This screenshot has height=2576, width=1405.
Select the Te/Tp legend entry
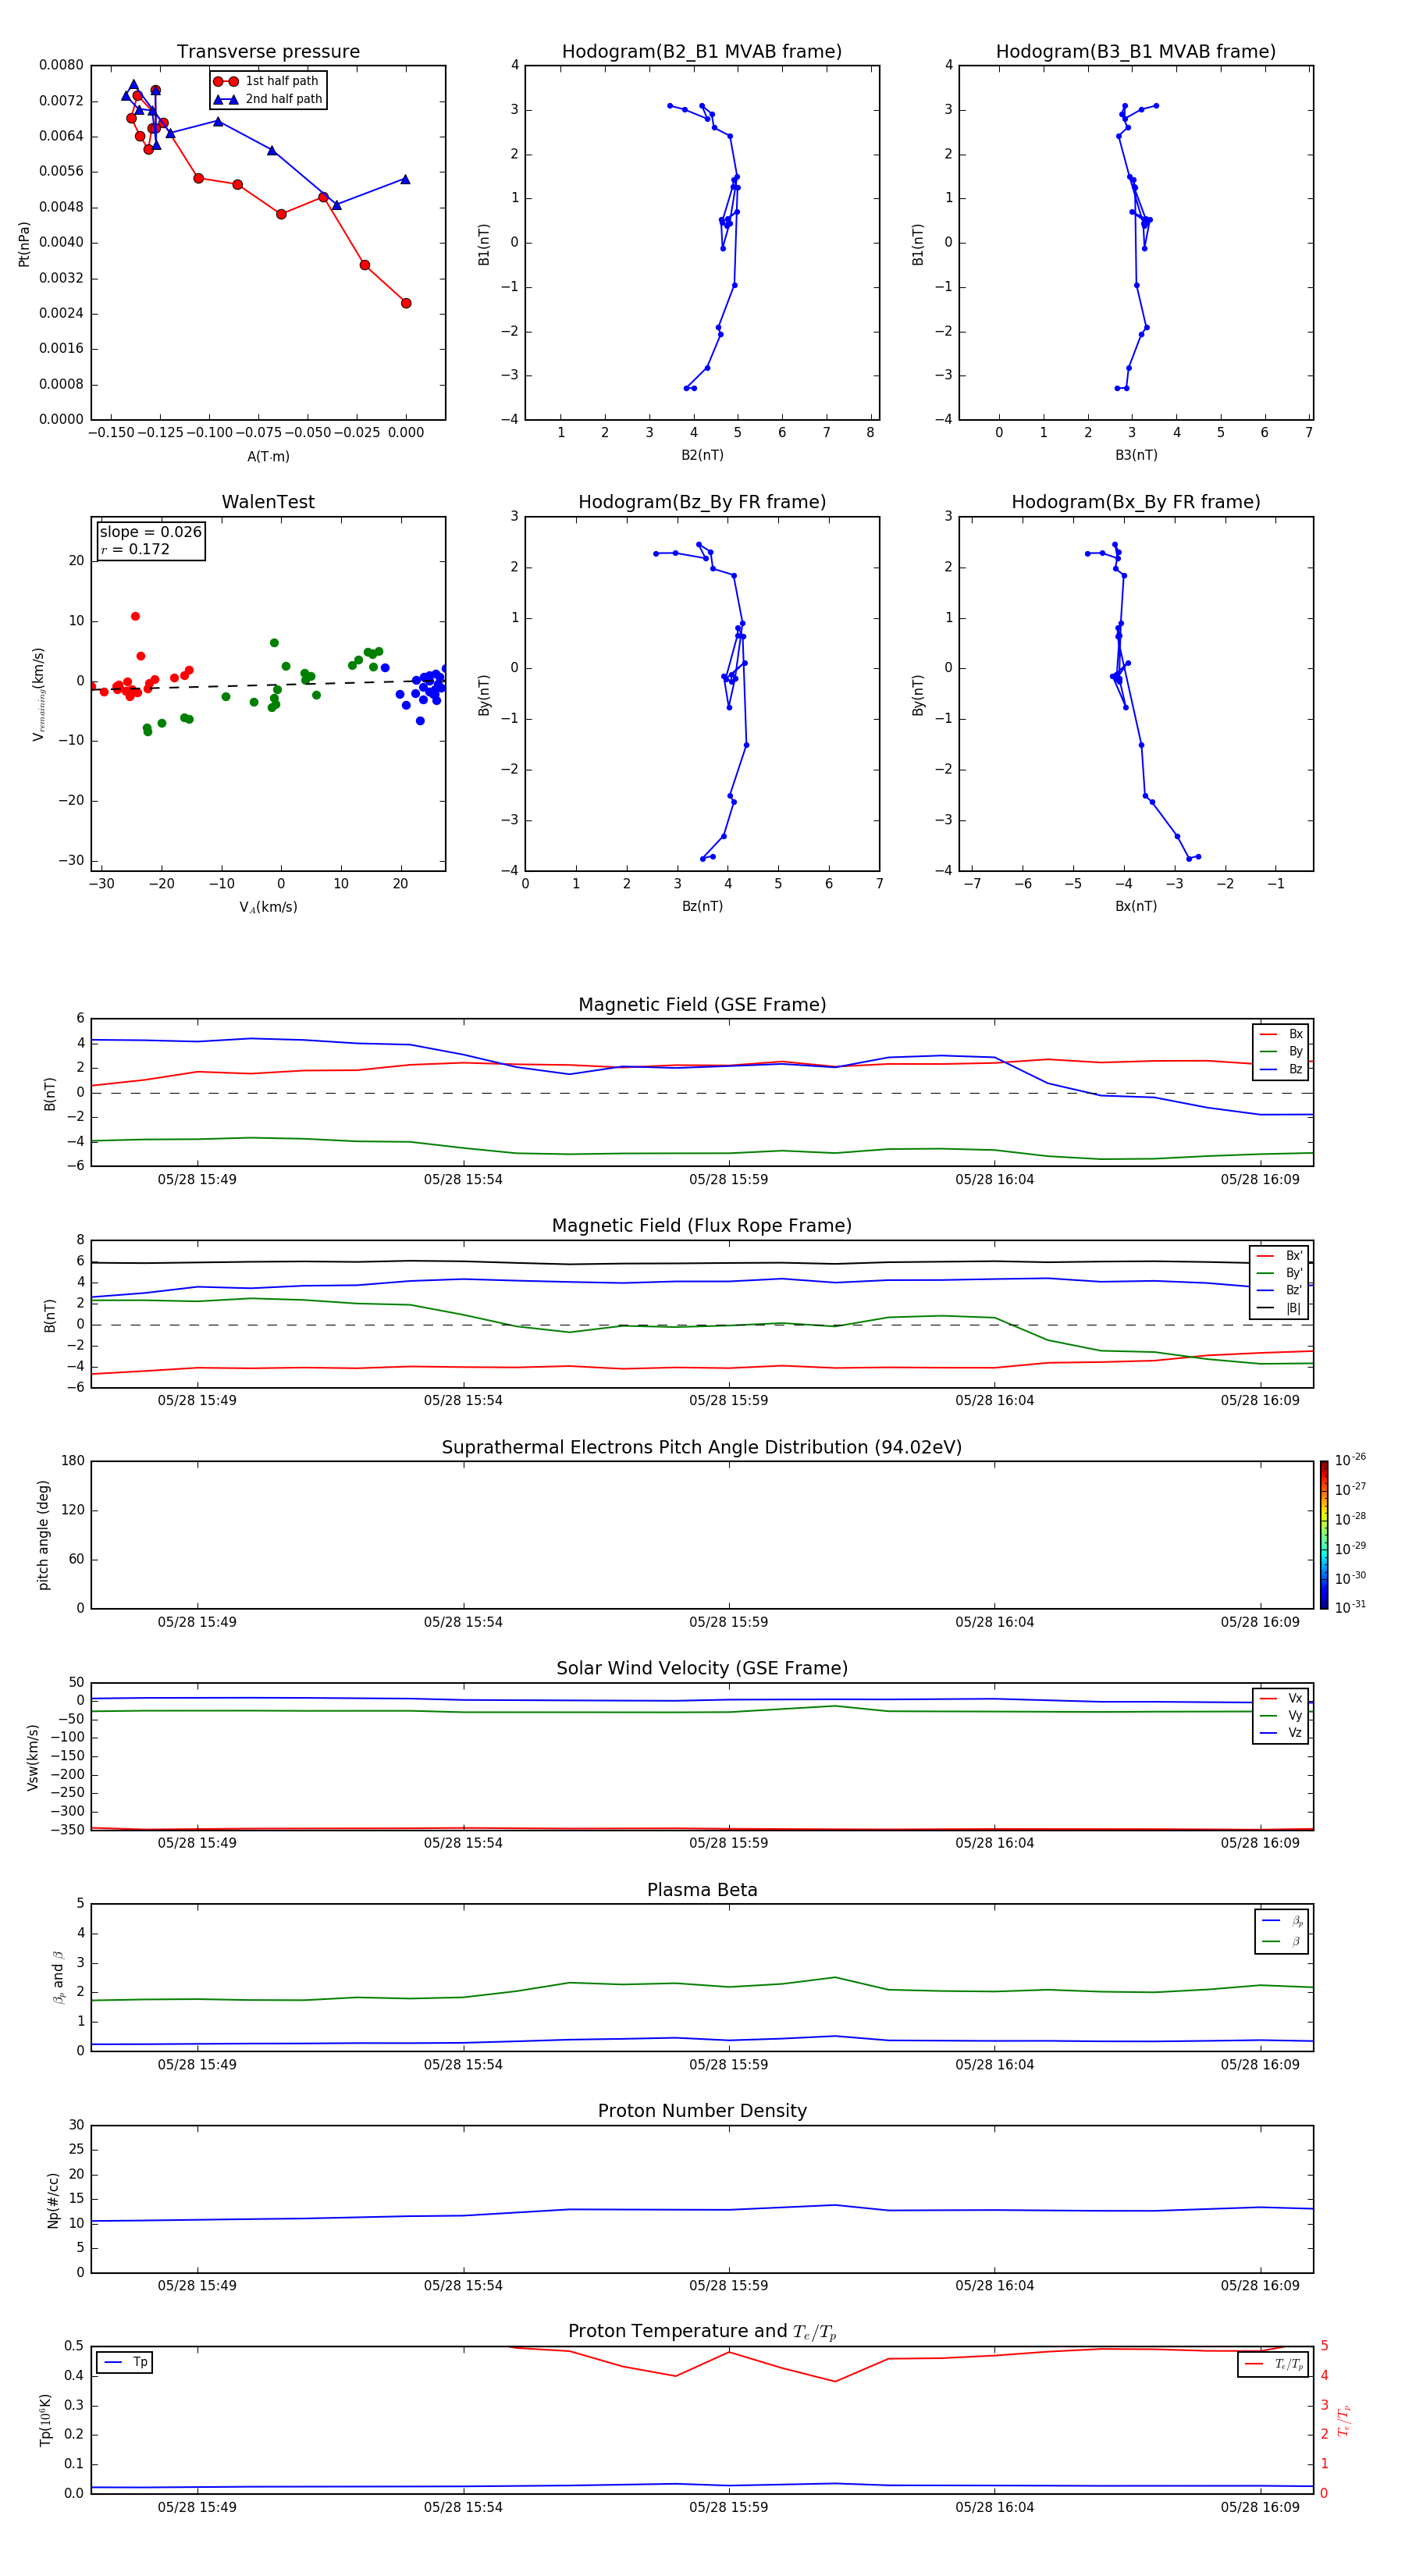pos(1274,2364)
